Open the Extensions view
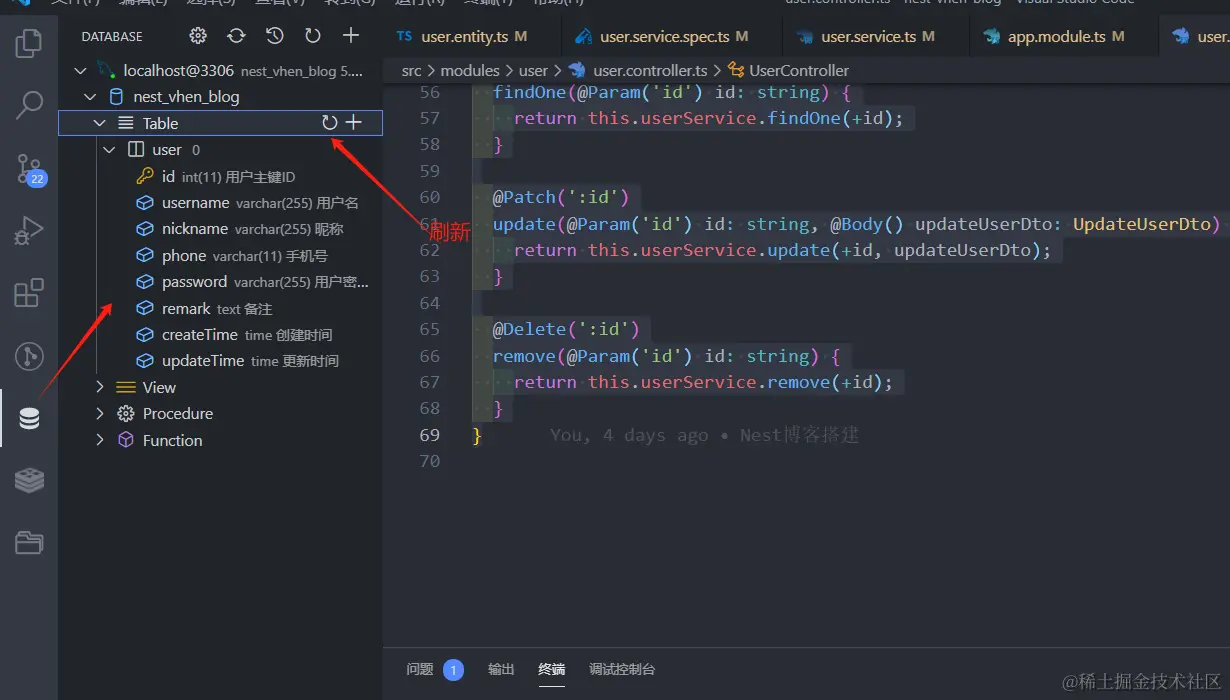1230x700 pixels. pos(29,293)
